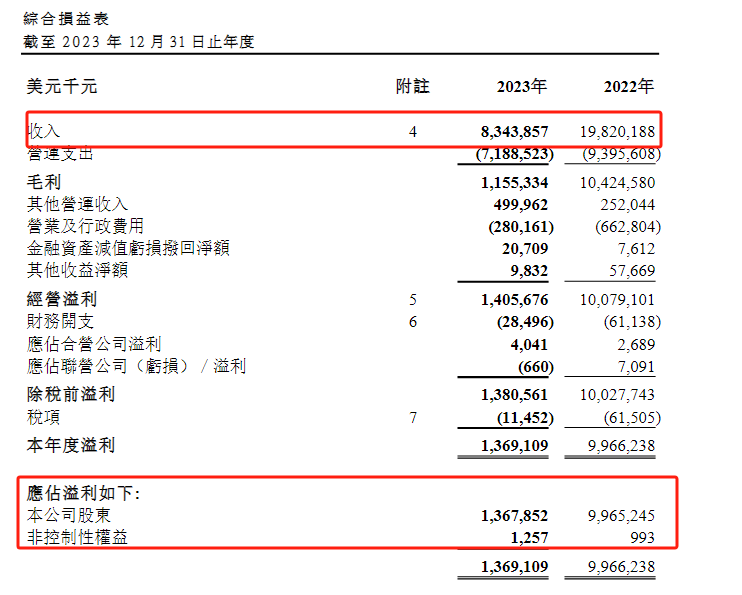Select the 收入 row label

point(44,131)
